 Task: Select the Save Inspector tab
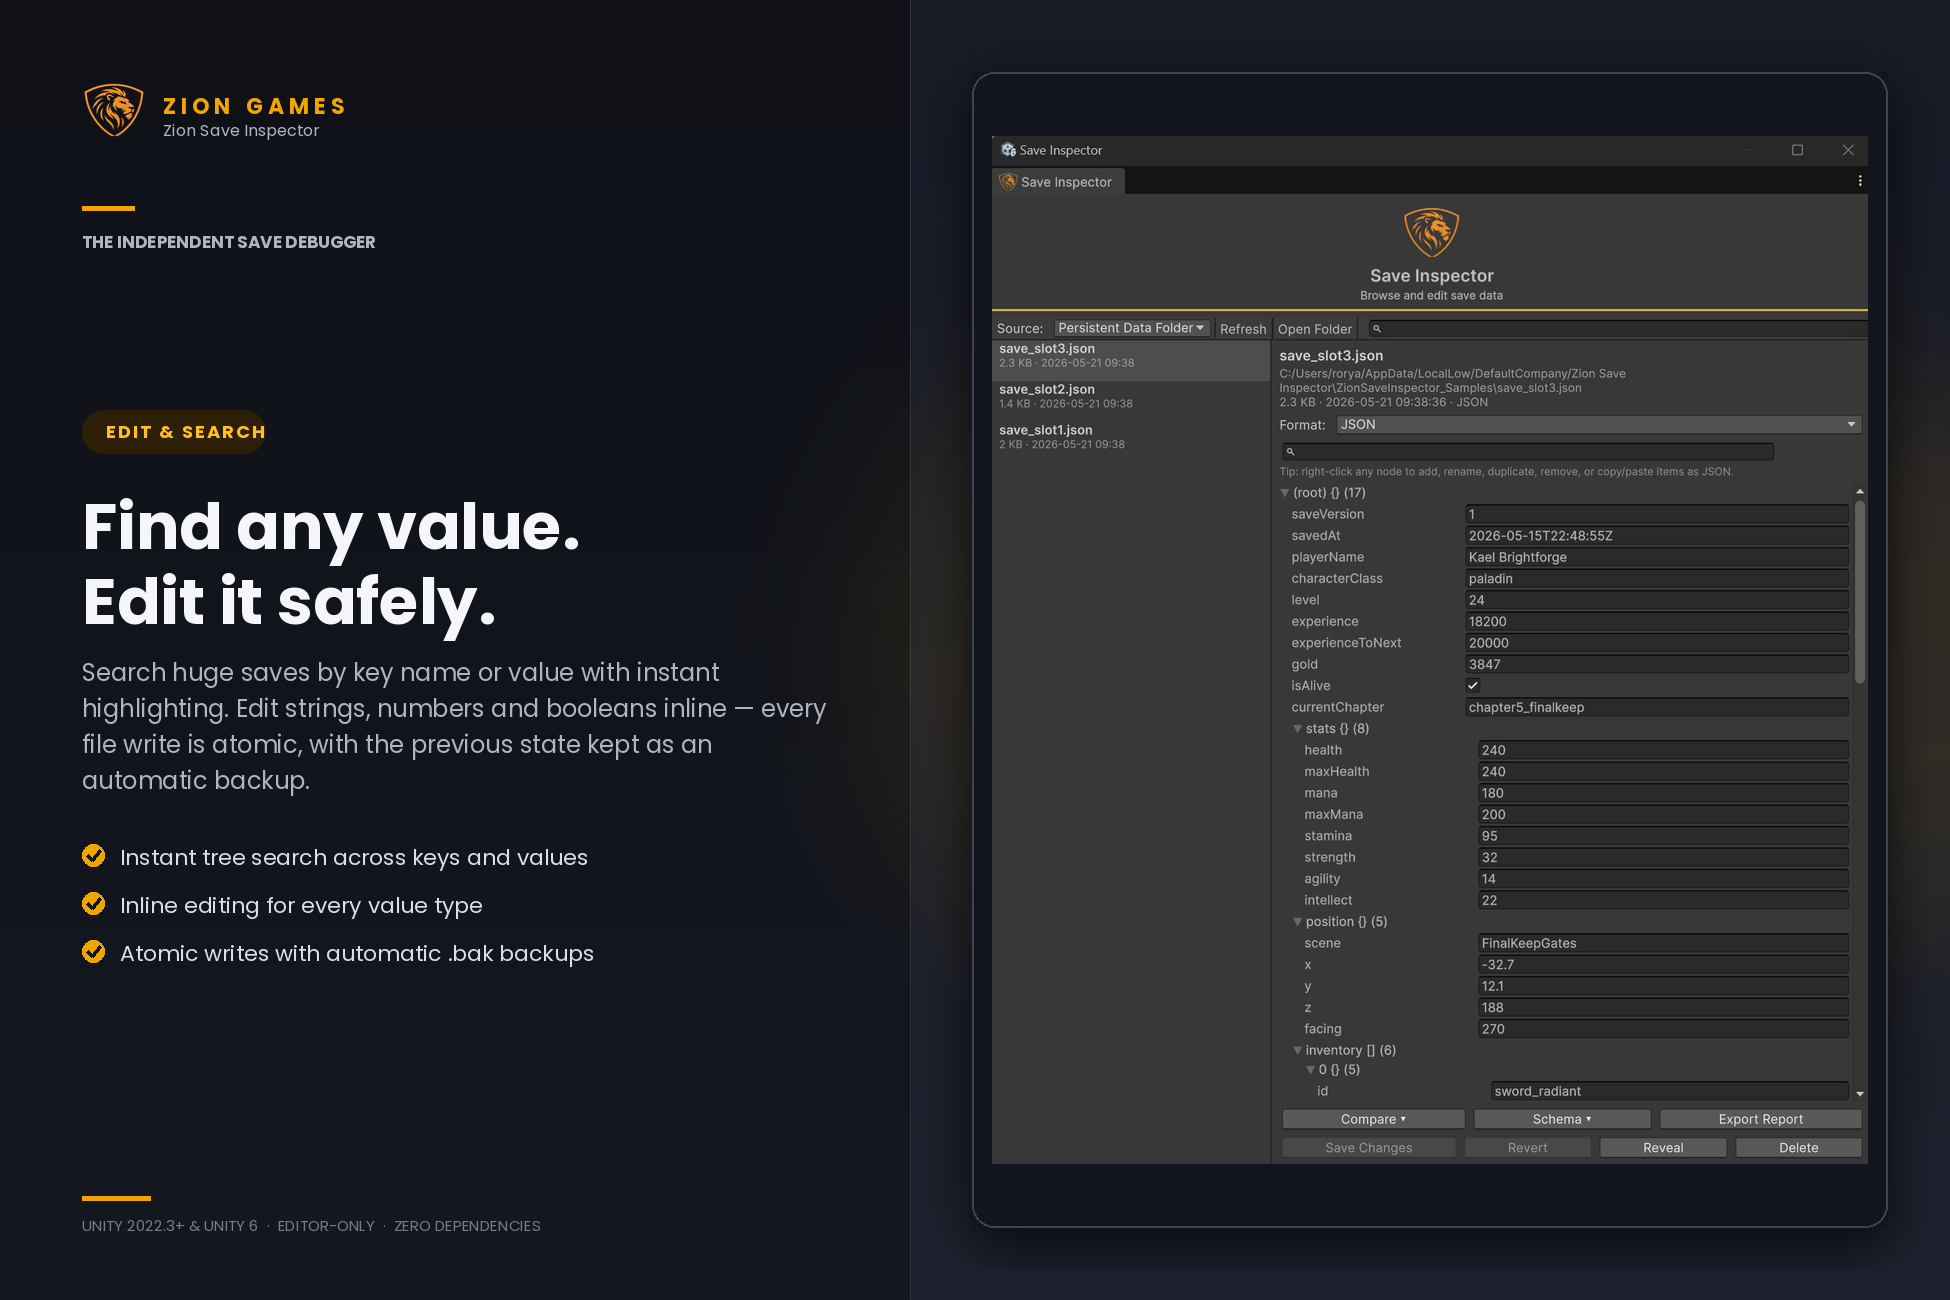pyautogui.click(x=1058, y=182)
